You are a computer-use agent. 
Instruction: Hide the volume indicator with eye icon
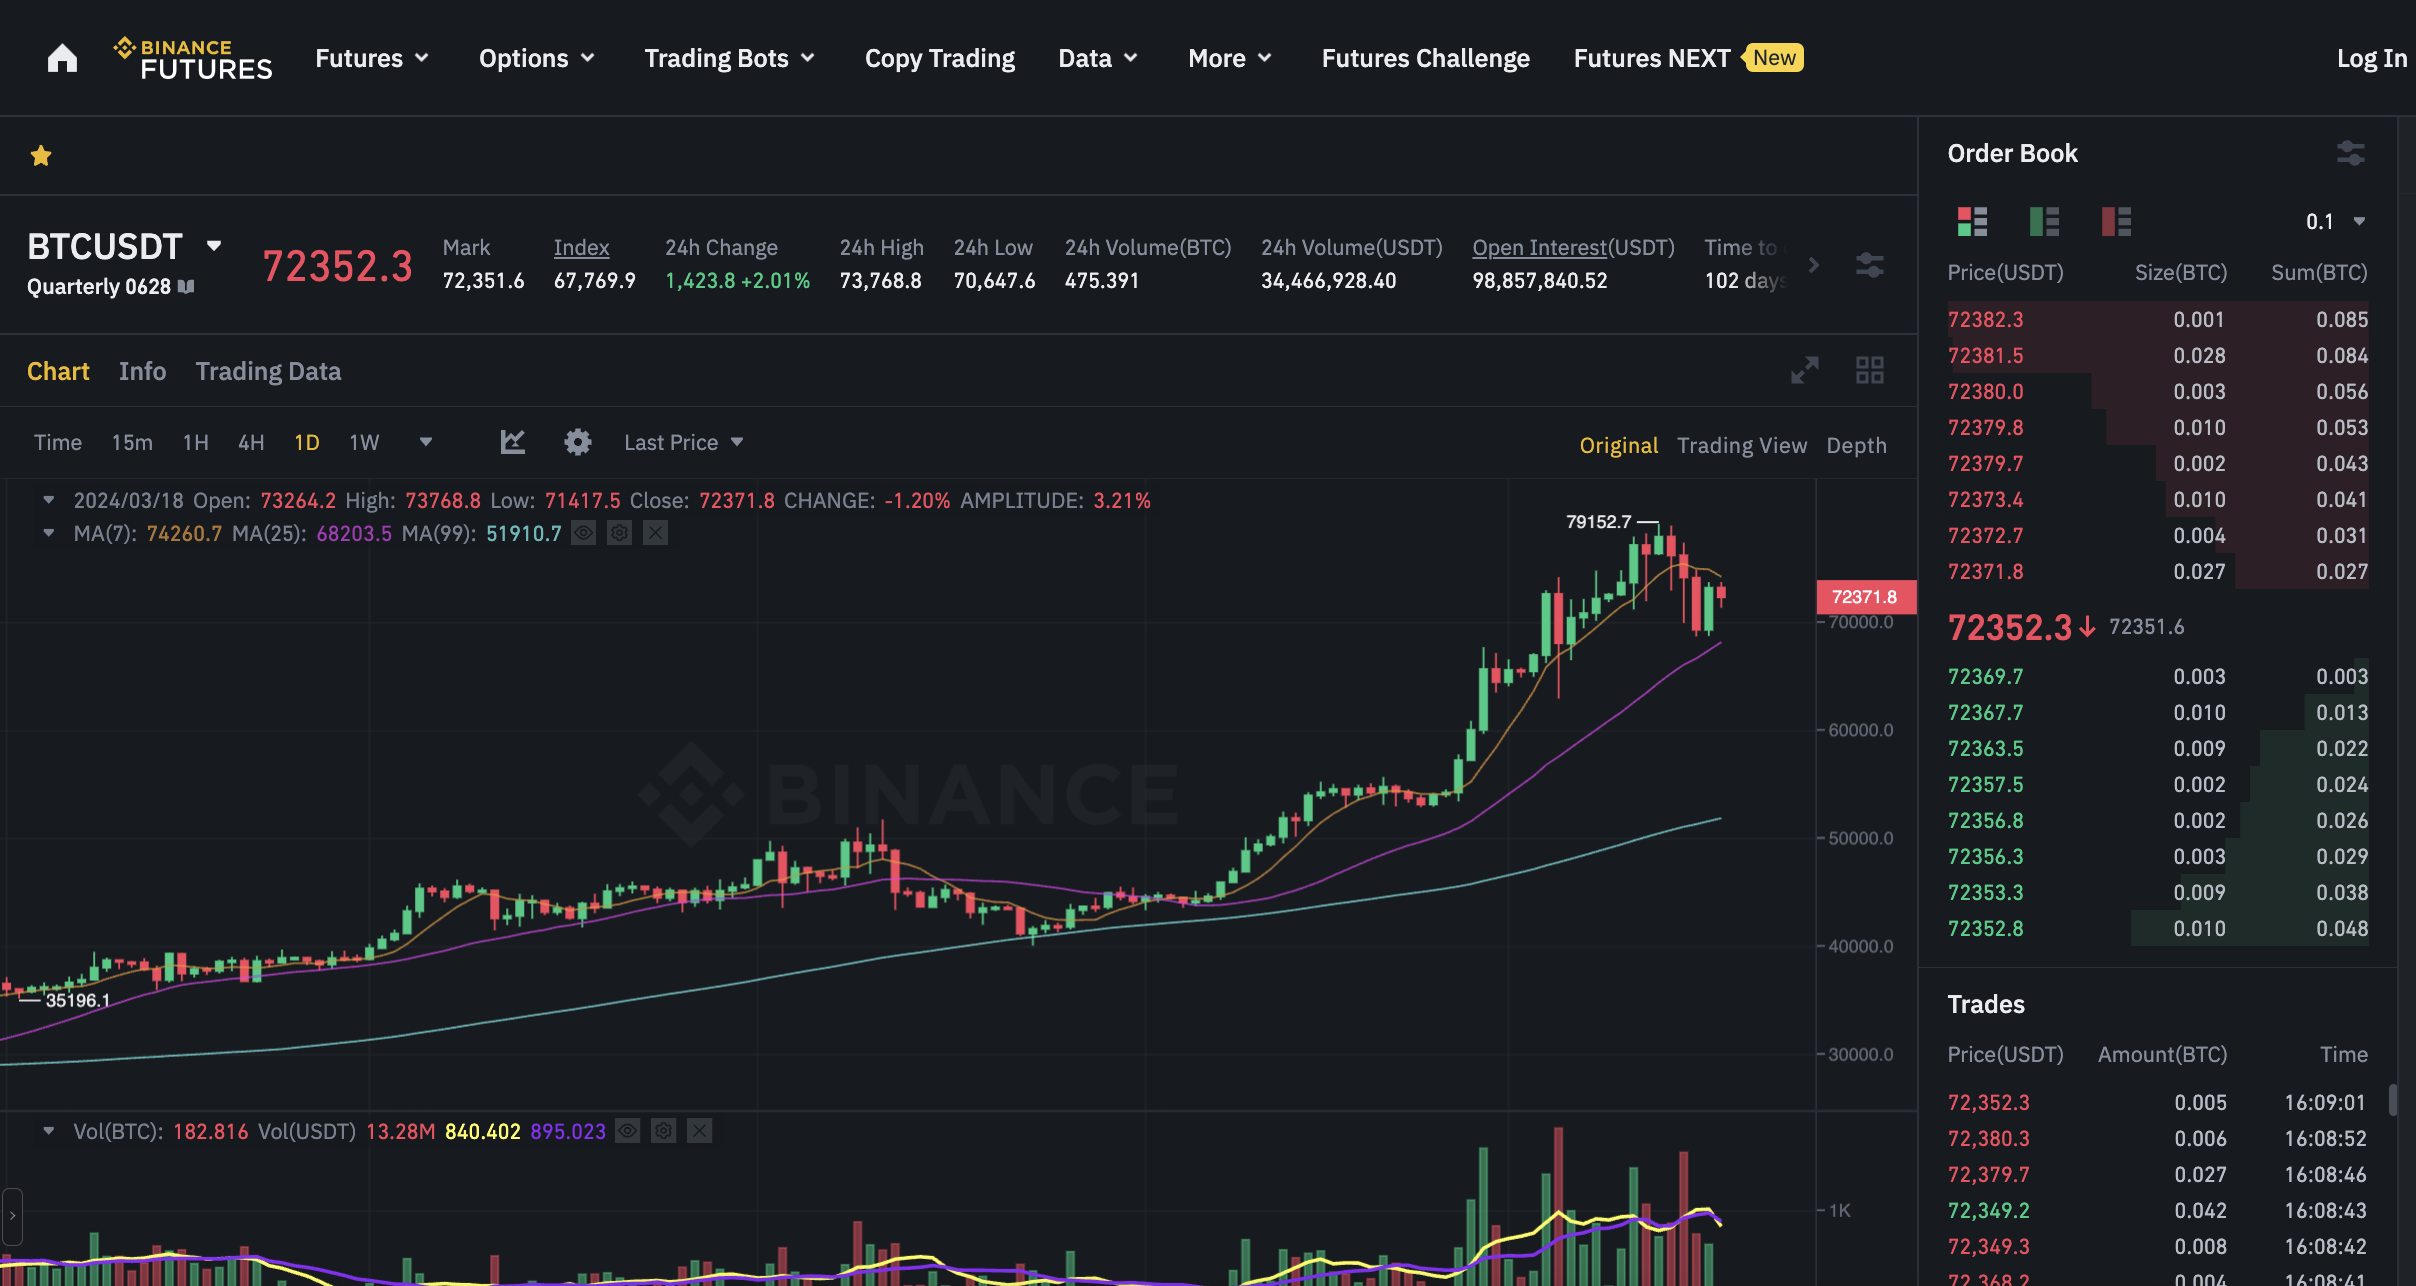pyautogui.click(x=628, y=1131)
